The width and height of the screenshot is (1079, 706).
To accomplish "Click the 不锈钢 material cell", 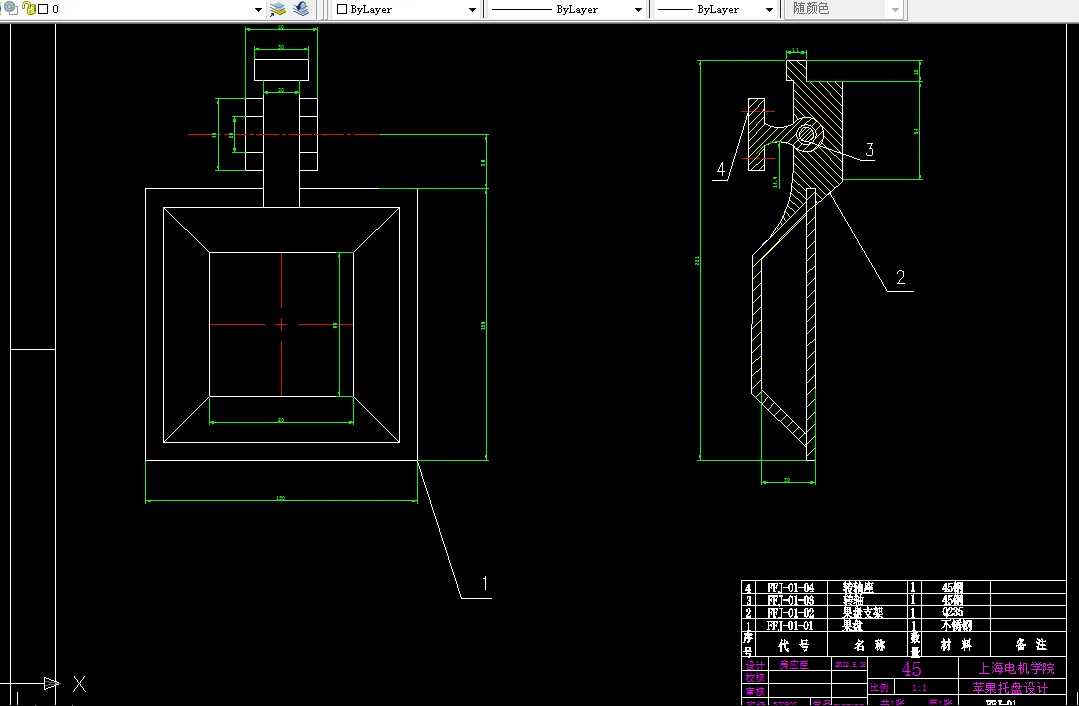I will [956, 625].
